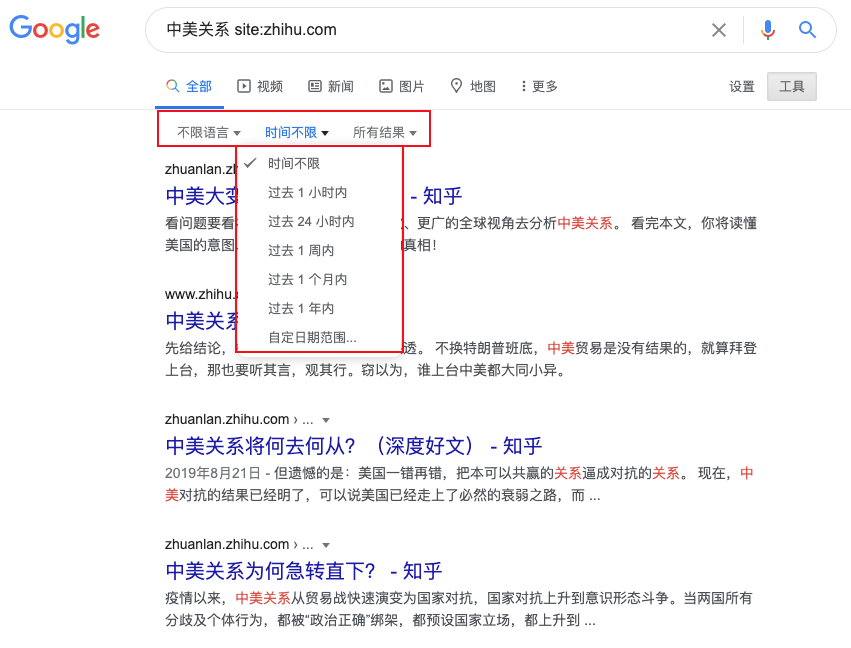The height and width of the screenshot is (648, 851).
Task: Click the Google logo
Action: click(55, 29)
